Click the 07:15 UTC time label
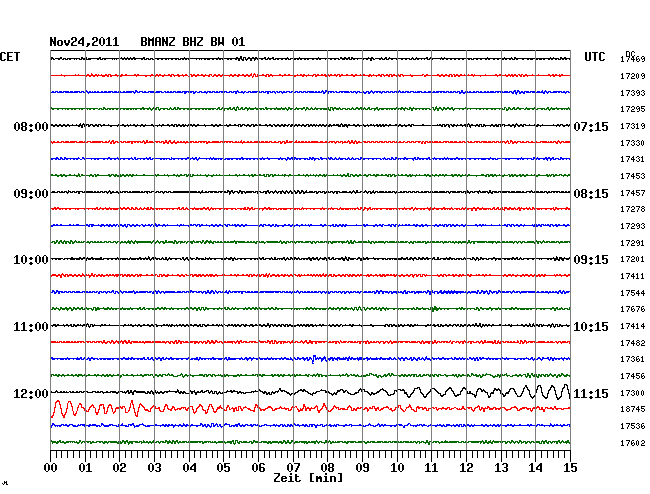 (x=591, y=126)
